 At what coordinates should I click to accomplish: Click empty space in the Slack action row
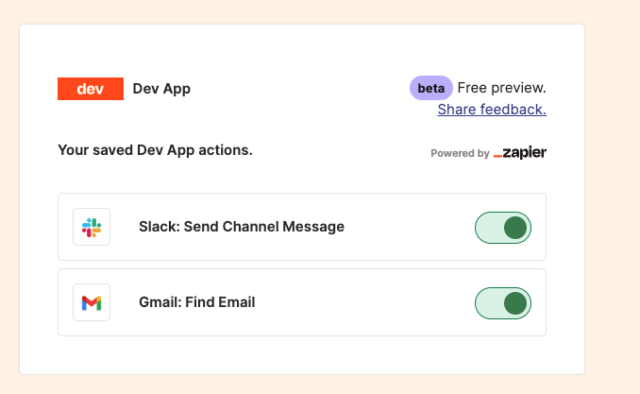tap(408, 227)
